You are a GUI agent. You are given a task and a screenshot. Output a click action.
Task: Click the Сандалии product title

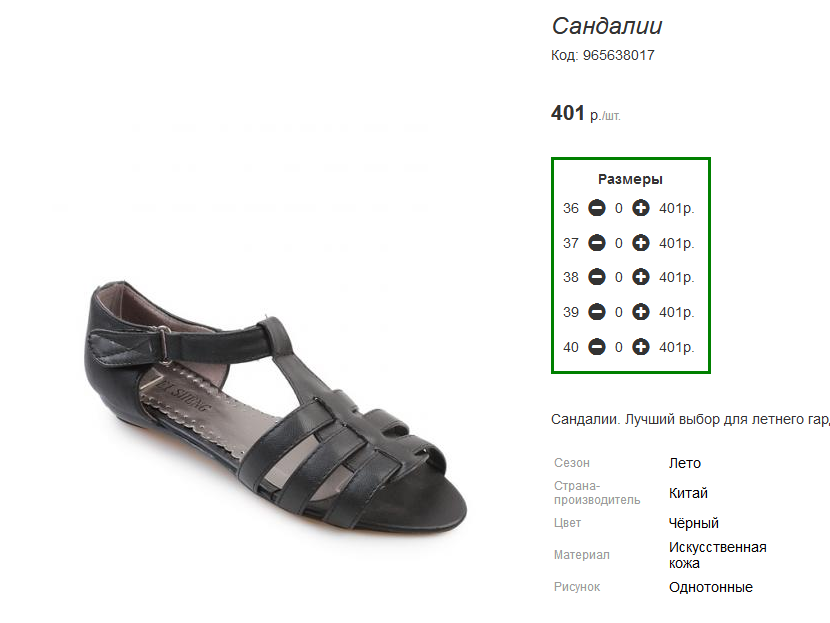607,26
